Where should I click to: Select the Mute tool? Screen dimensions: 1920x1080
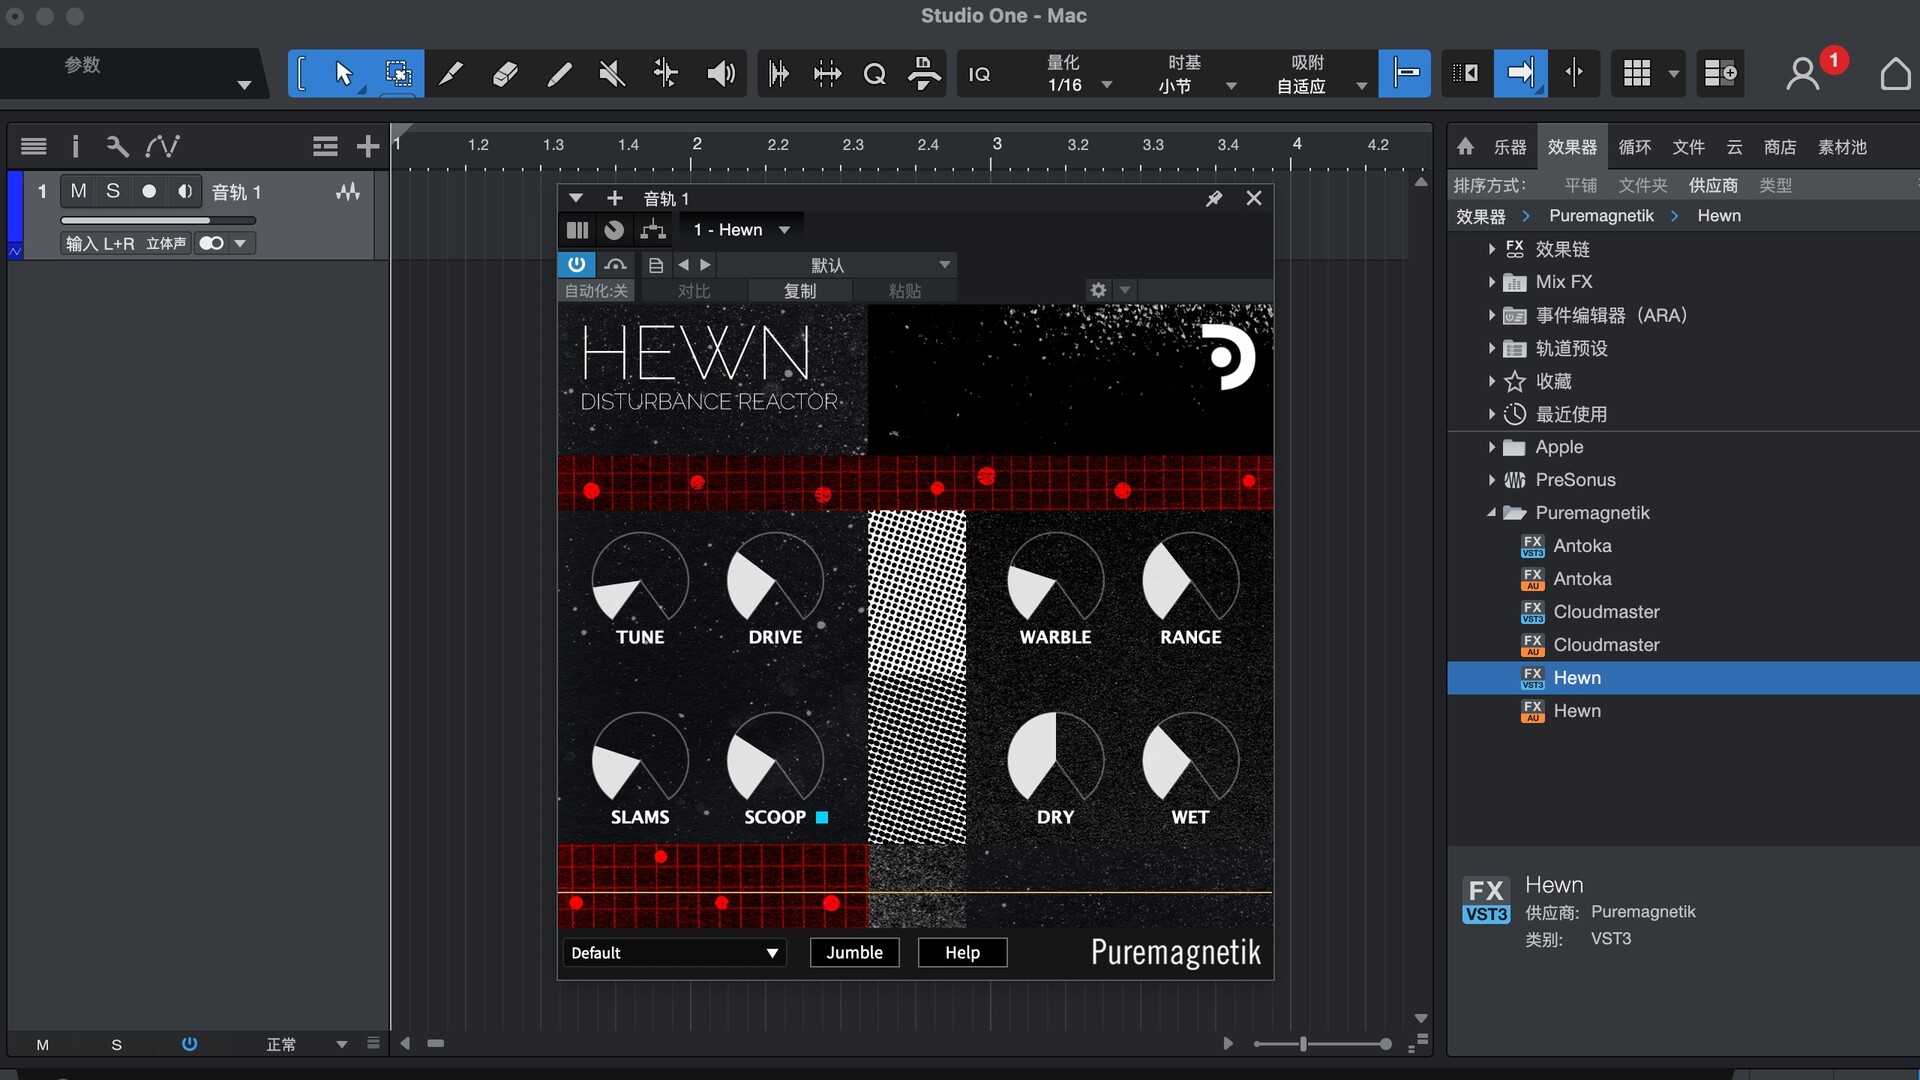click(x=612, y=73)
